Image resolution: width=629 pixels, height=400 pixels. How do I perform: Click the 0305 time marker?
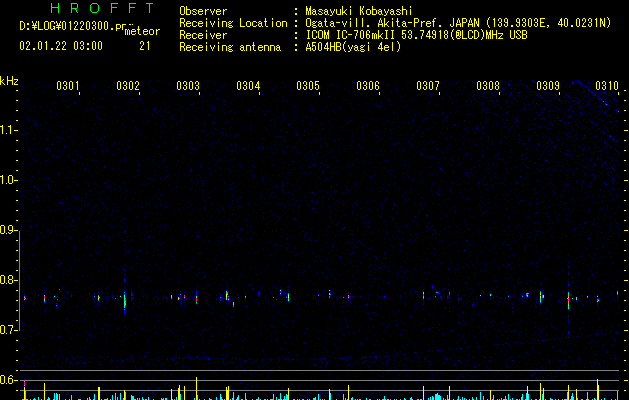[x=308, y=85]
